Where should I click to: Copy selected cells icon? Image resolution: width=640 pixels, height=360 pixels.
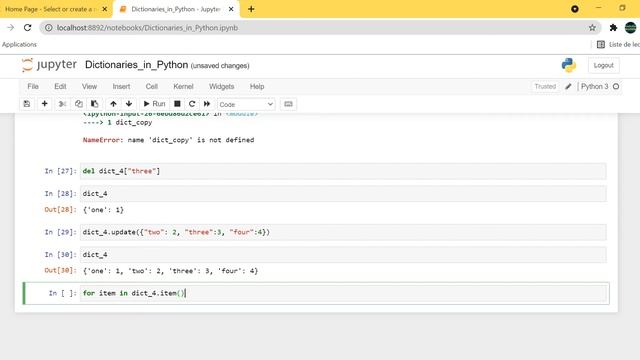point(78,104)
